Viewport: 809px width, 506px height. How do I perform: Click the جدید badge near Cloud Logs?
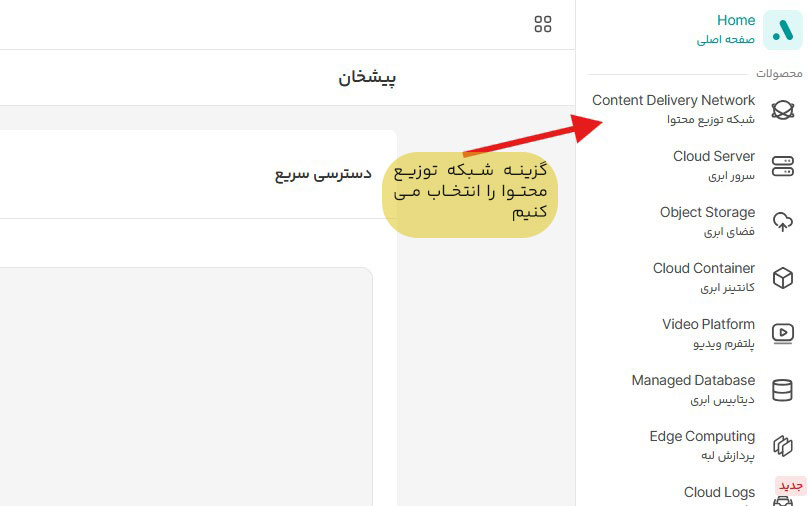pos(791,486)
